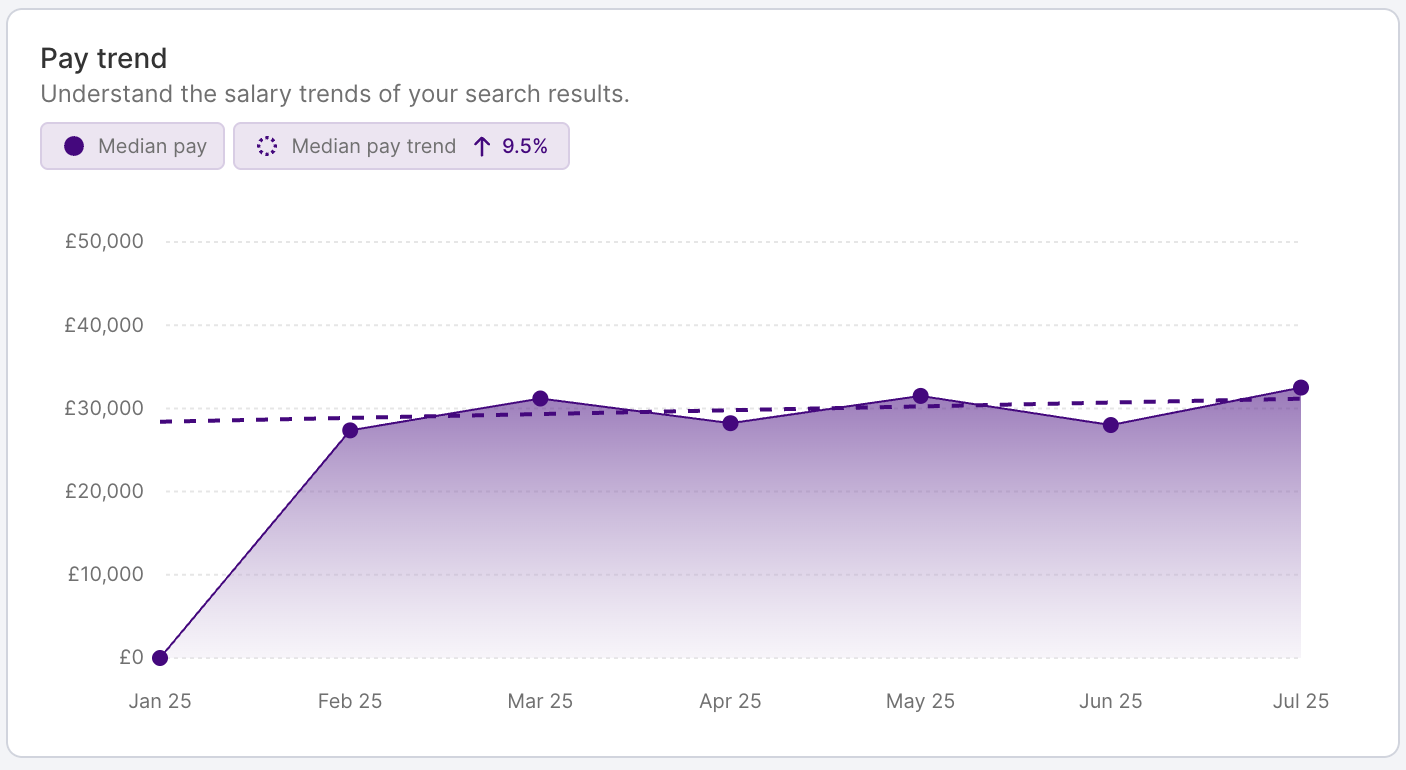Select the Jun 25 median pay data point

(x=1110, y=425)
